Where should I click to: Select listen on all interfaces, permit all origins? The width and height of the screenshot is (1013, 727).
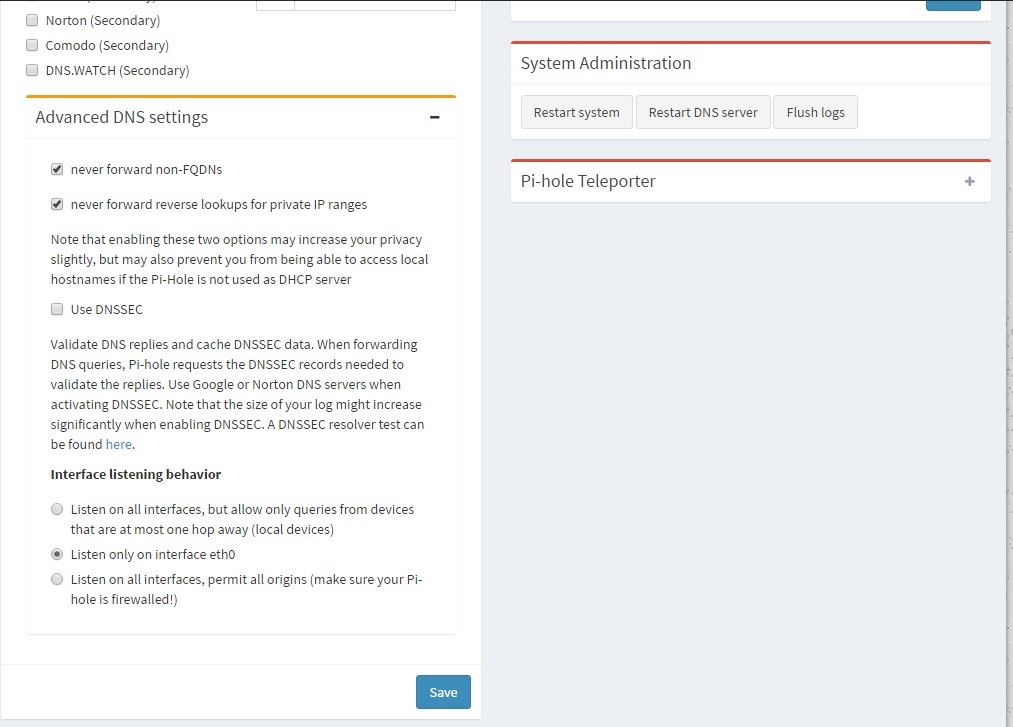(x=57, y=579)
